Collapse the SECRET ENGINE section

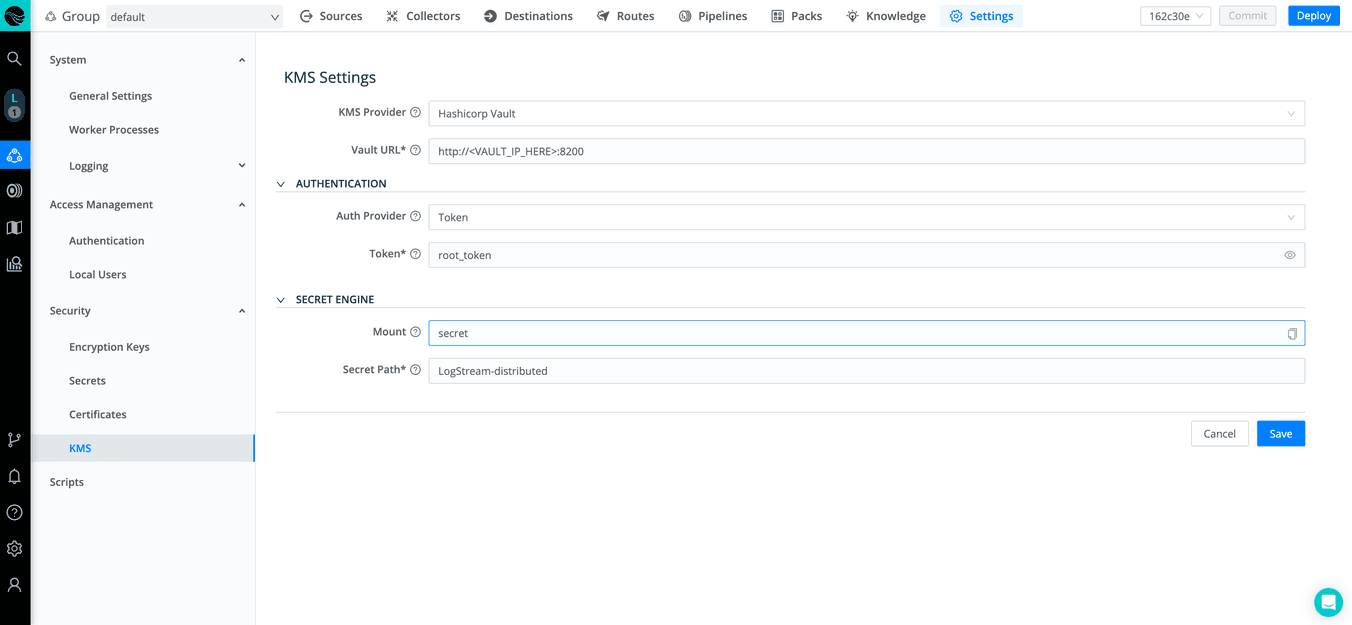point(281,300)
